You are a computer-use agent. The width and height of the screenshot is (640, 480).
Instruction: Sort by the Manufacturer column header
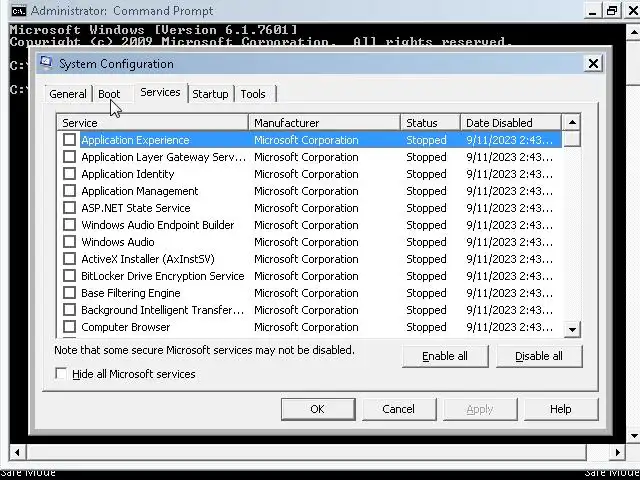(324, 123)
